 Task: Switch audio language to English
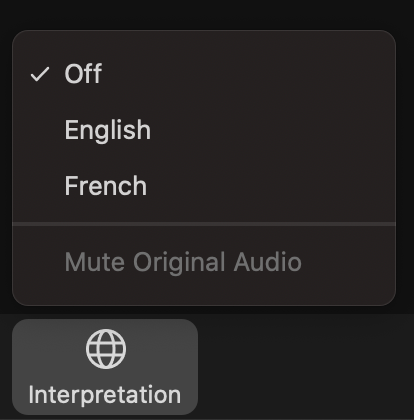(x=204, y=130)
